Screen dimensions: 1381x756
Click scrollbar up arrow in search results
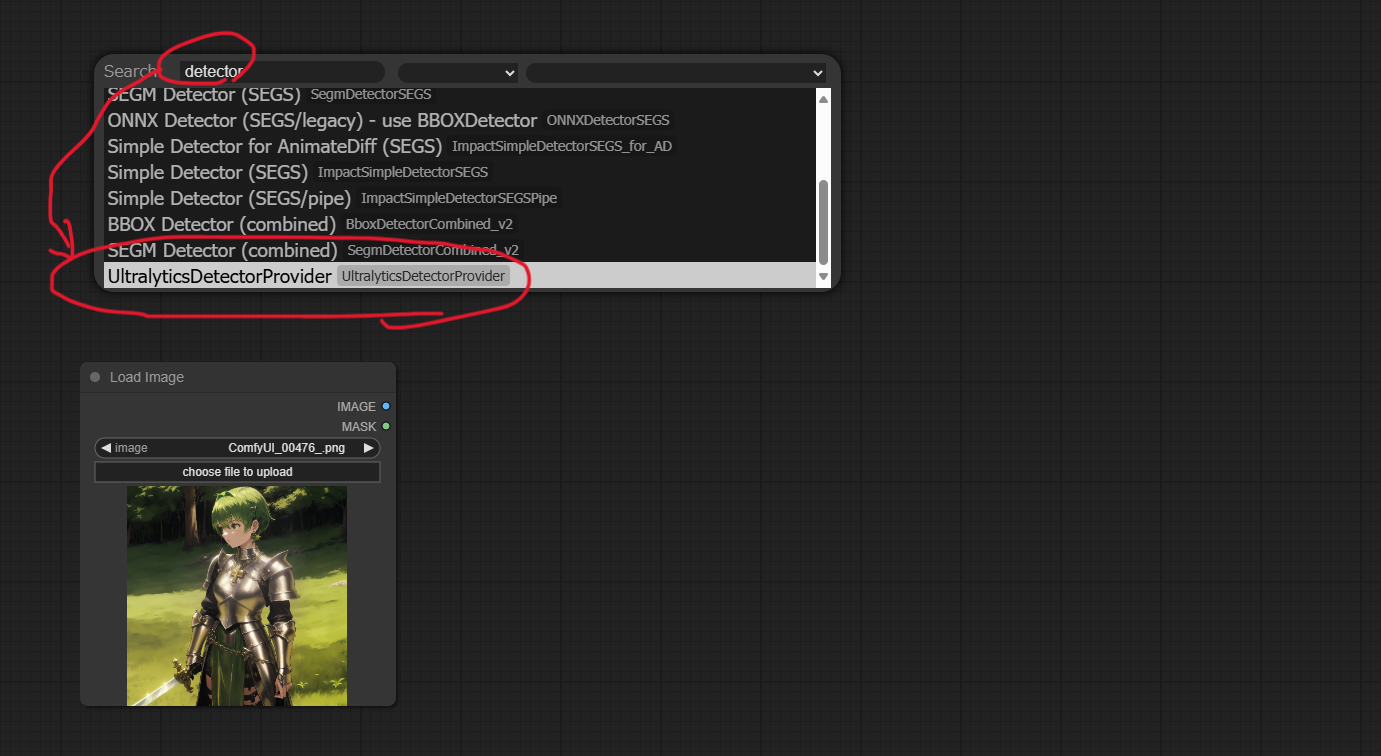[x=824, y=98]
